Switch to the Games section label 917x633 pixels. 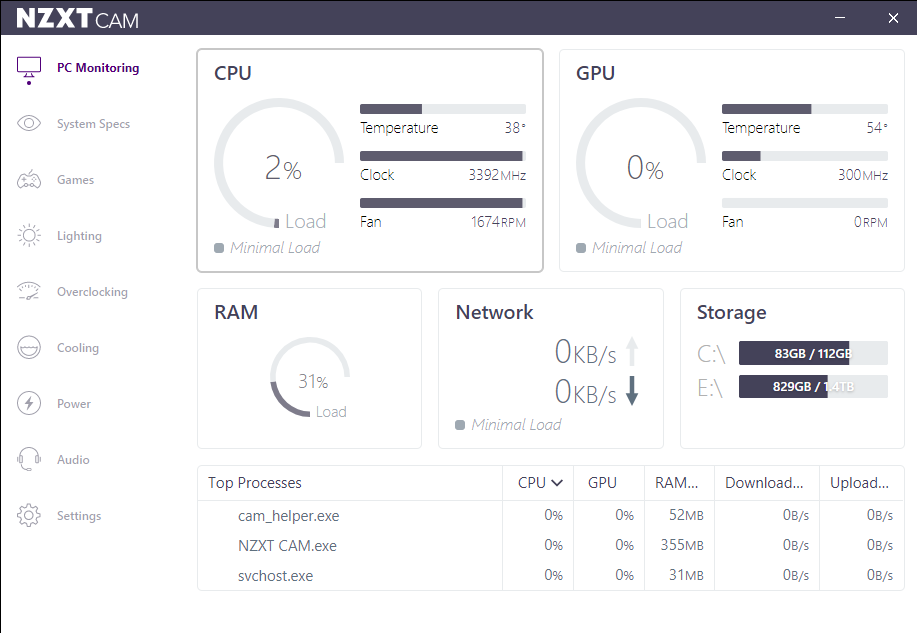pos(75,180)
